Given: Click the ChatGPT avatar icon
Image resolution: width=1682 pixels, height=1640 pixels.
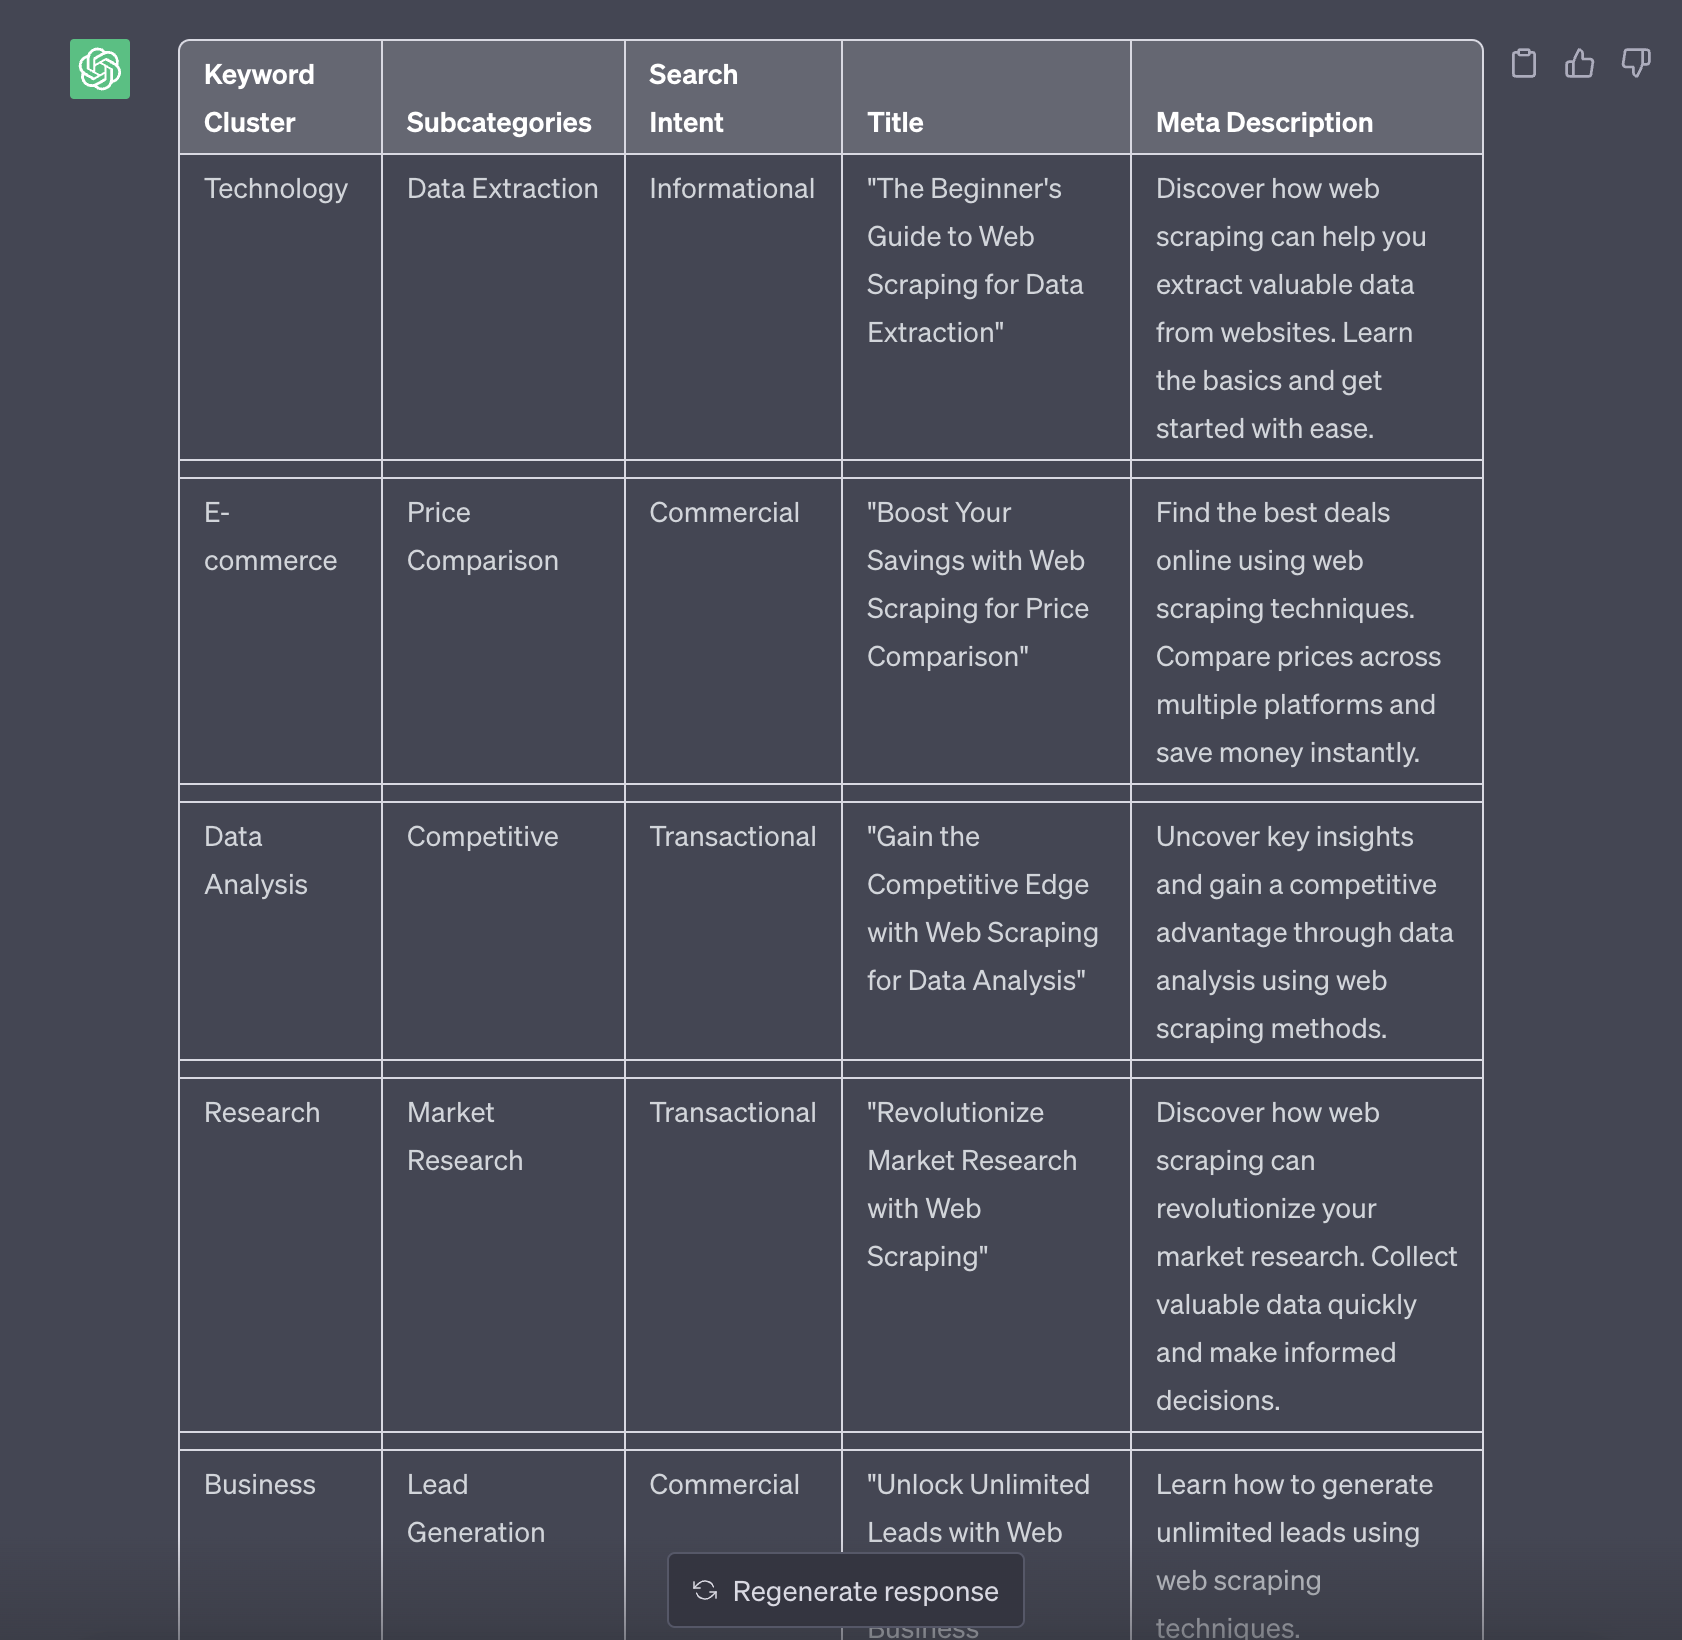Looking at the screenshot, I should 100,69.
